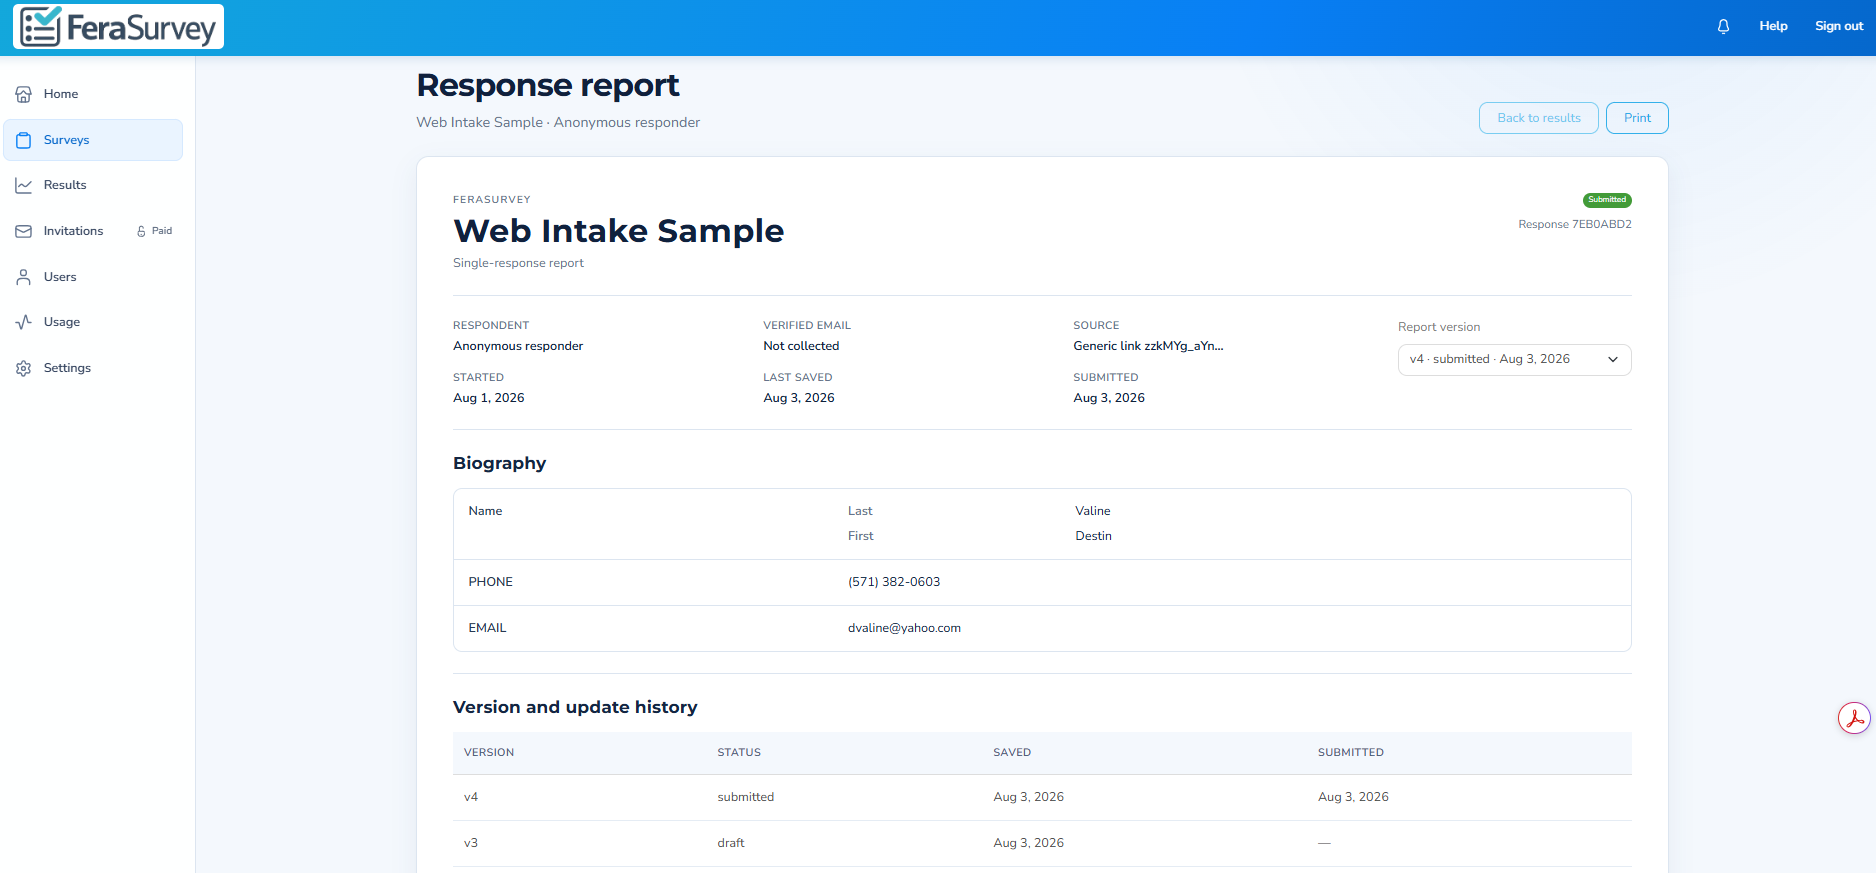Select the Surveys menu item
The width and height of the screenshot is (1876, 873).
[x=93, y=140]
